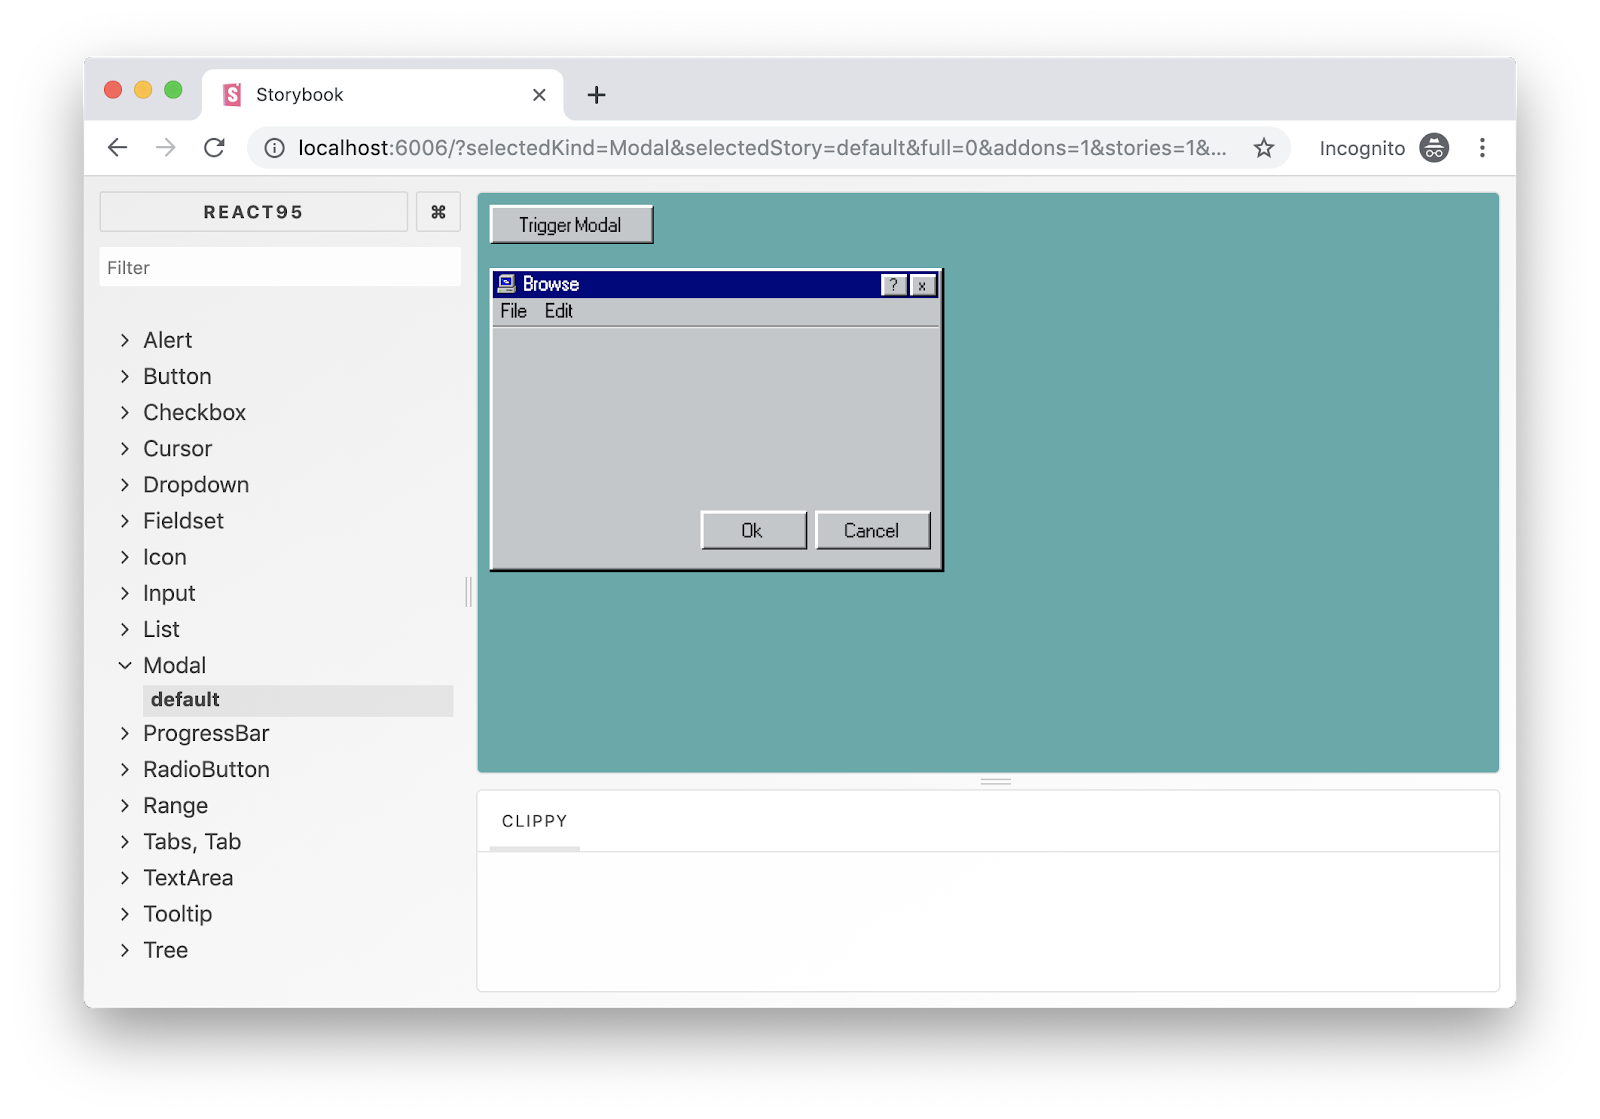The image size is (1600, 1119).
Task: Expand the Checkbox stories group
Action: coord(194,412)
